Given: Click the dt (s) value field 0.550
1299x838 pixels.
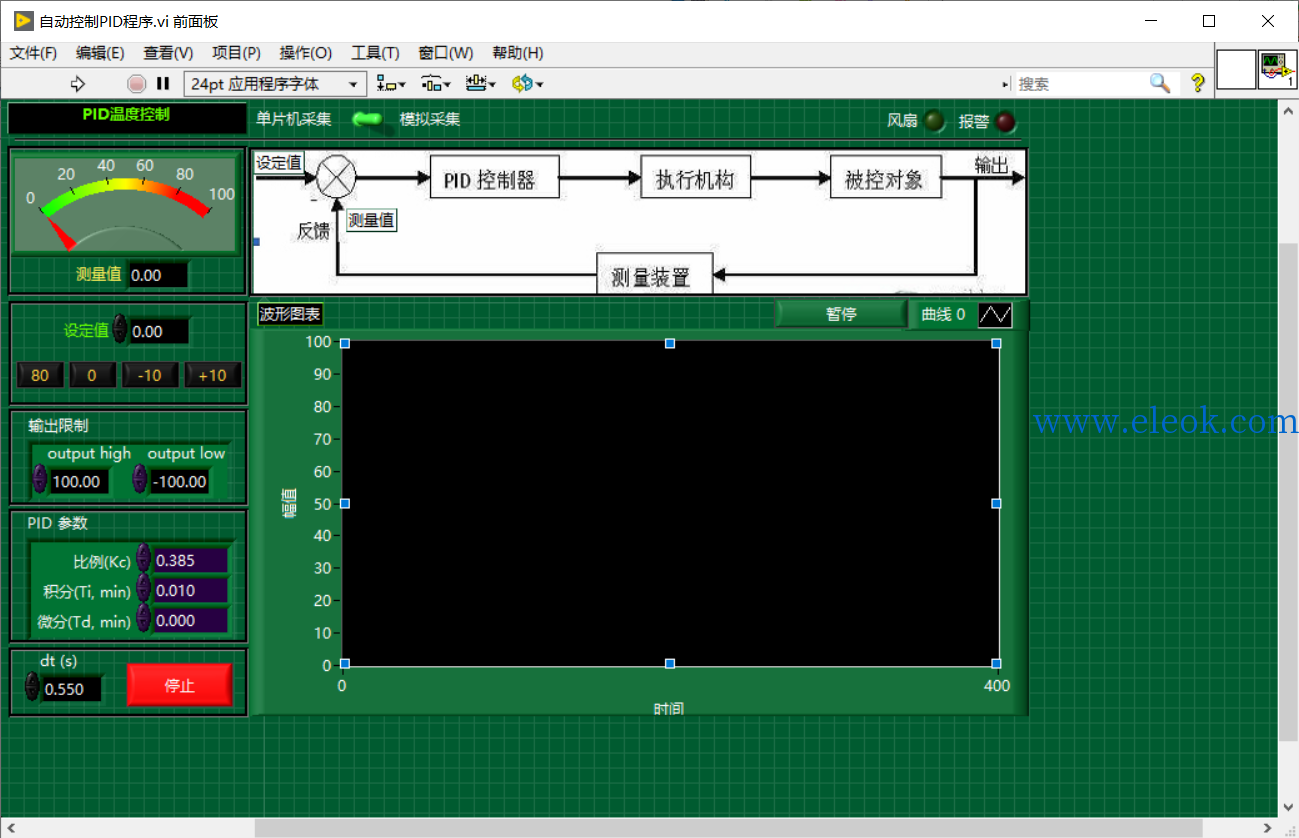Looking at the screenshot, I should coord(71,689).
